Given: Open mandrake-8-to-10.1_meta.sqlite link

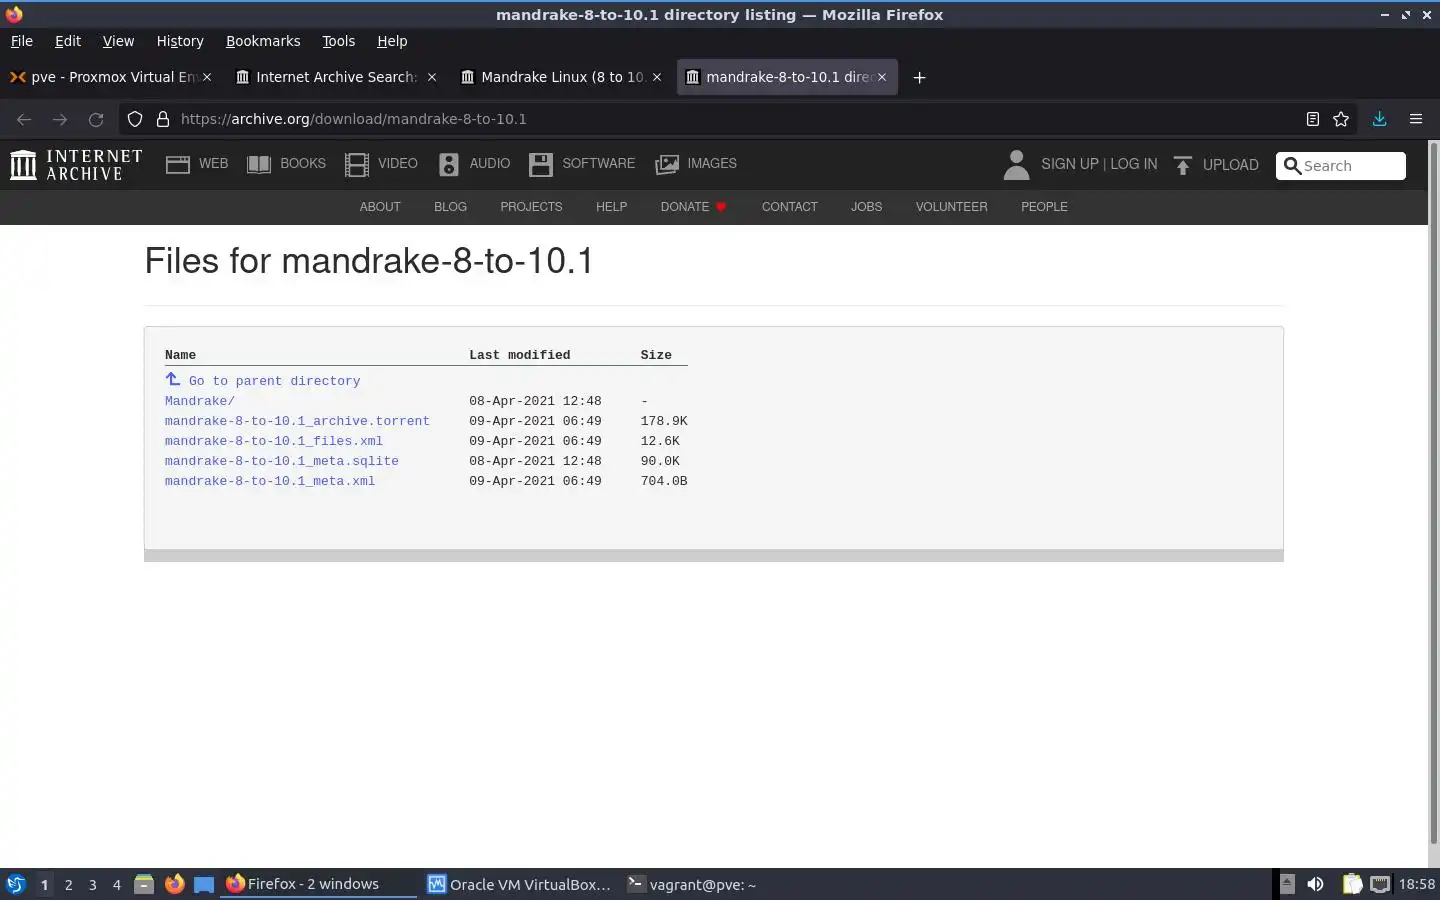Looking at the screenshot, I should coord(282,461).
